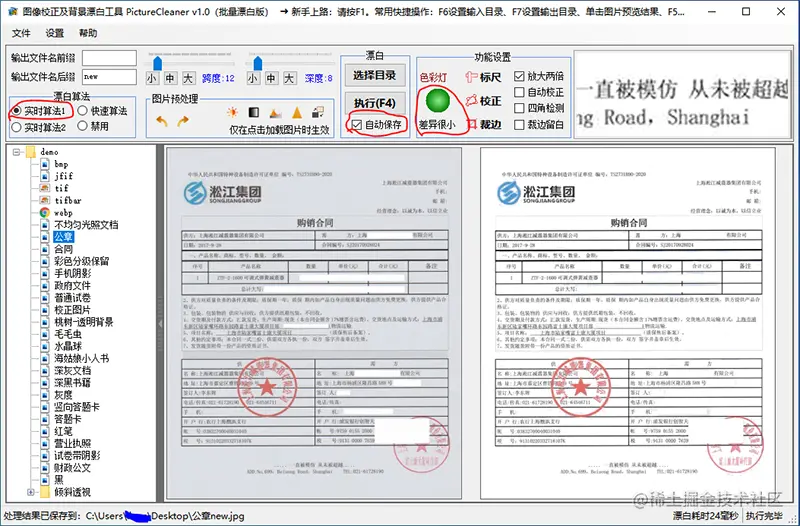
Task: Select the 桃树-透明背景 file
Action: click(84, 322)
